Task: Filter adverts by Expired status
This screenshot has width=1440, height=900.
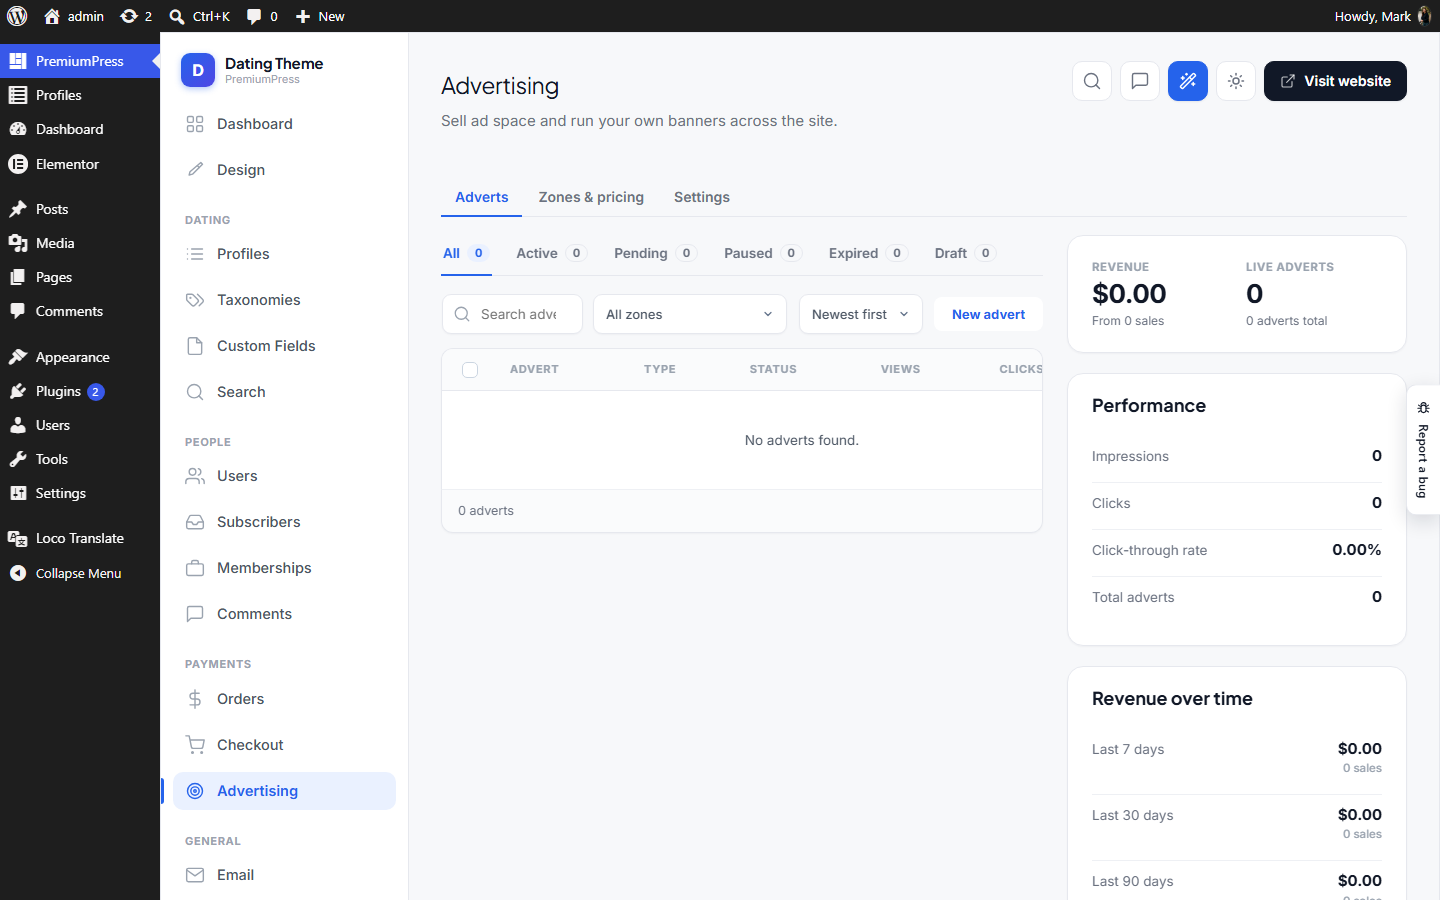Action: 868,253
